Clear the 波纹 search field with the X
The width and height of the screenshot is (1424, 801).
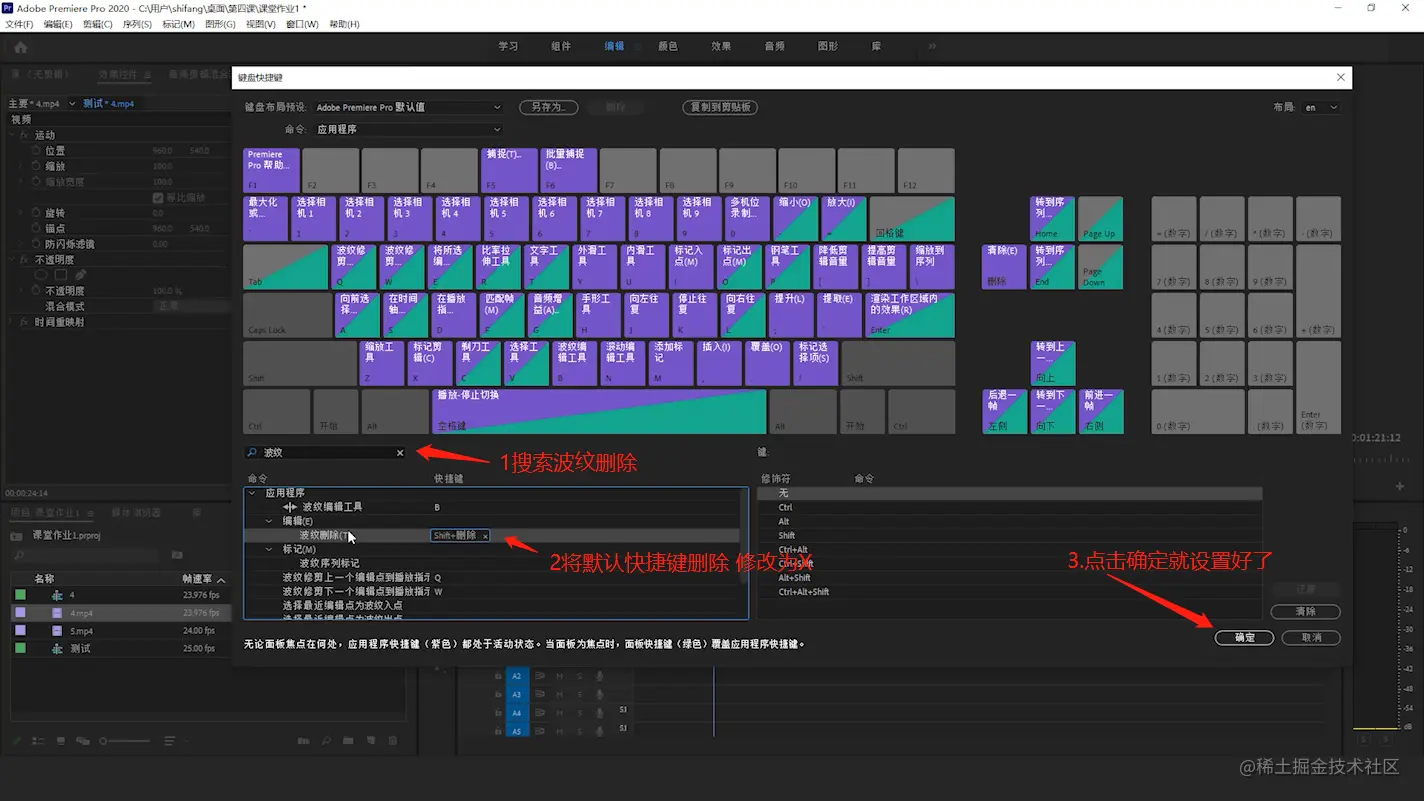(x=400, y=453)
